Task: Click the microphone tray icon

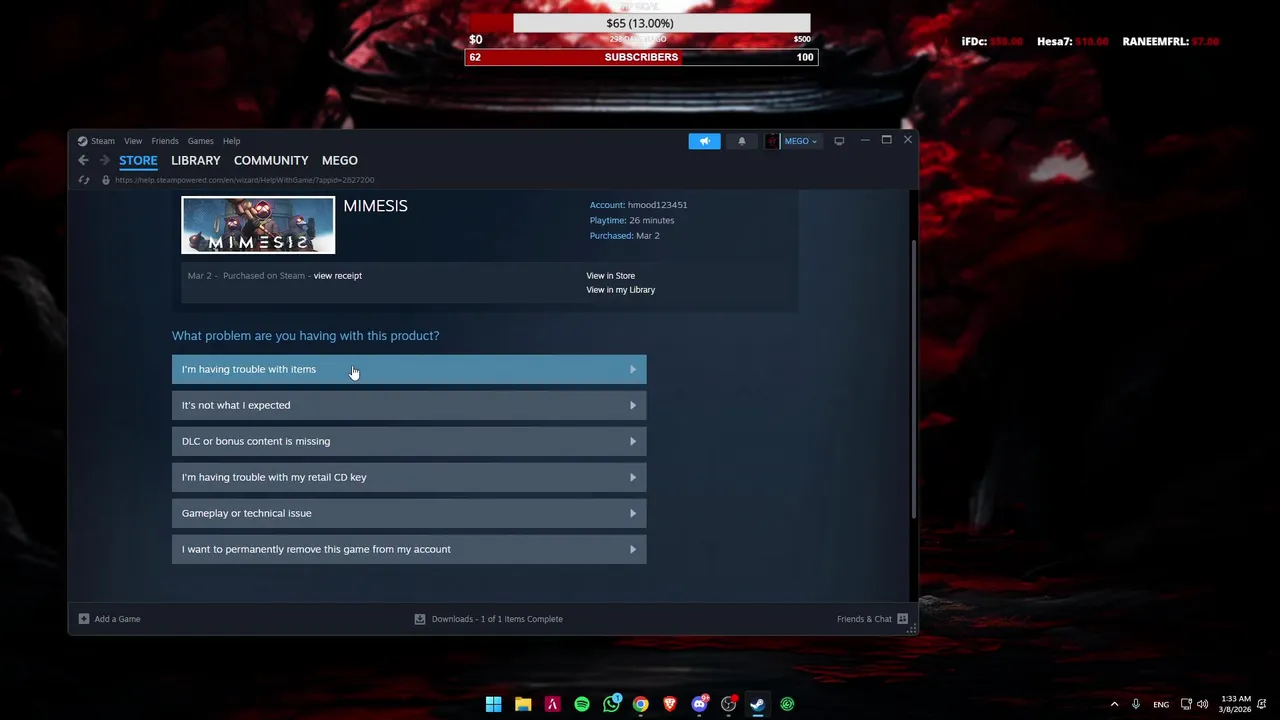Action: click(x=1136, y=704)
